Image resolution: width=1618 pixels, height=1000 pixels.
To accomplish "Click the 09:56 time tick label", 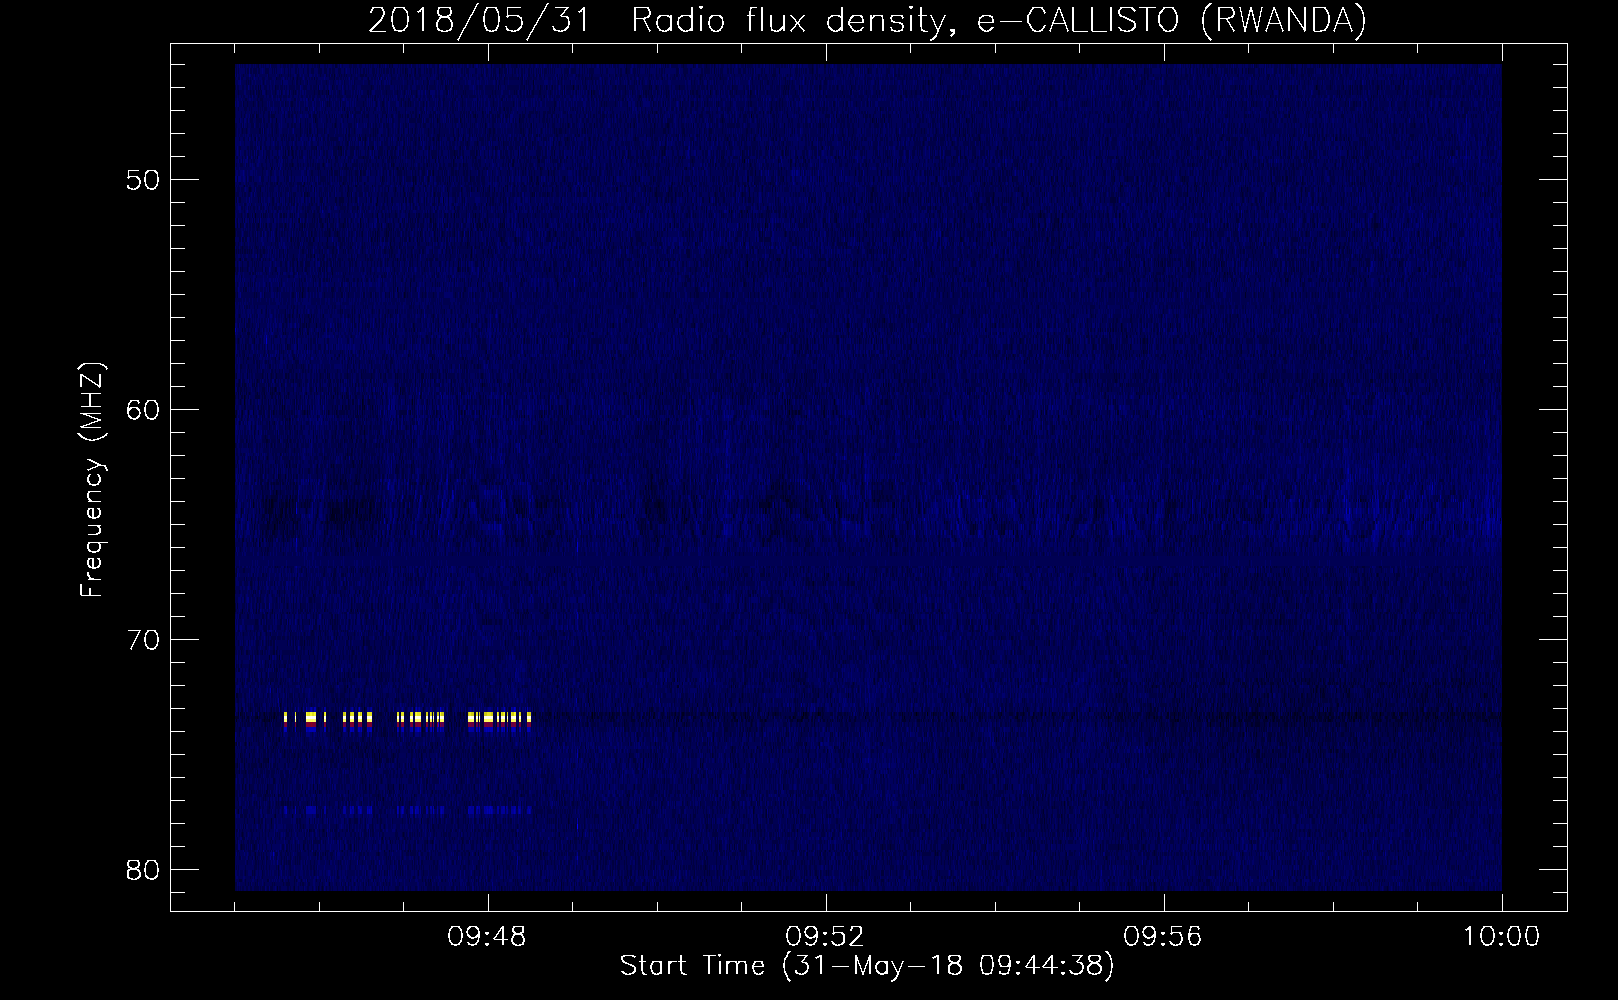I will pyautogui.click(x=1164, y=937).
